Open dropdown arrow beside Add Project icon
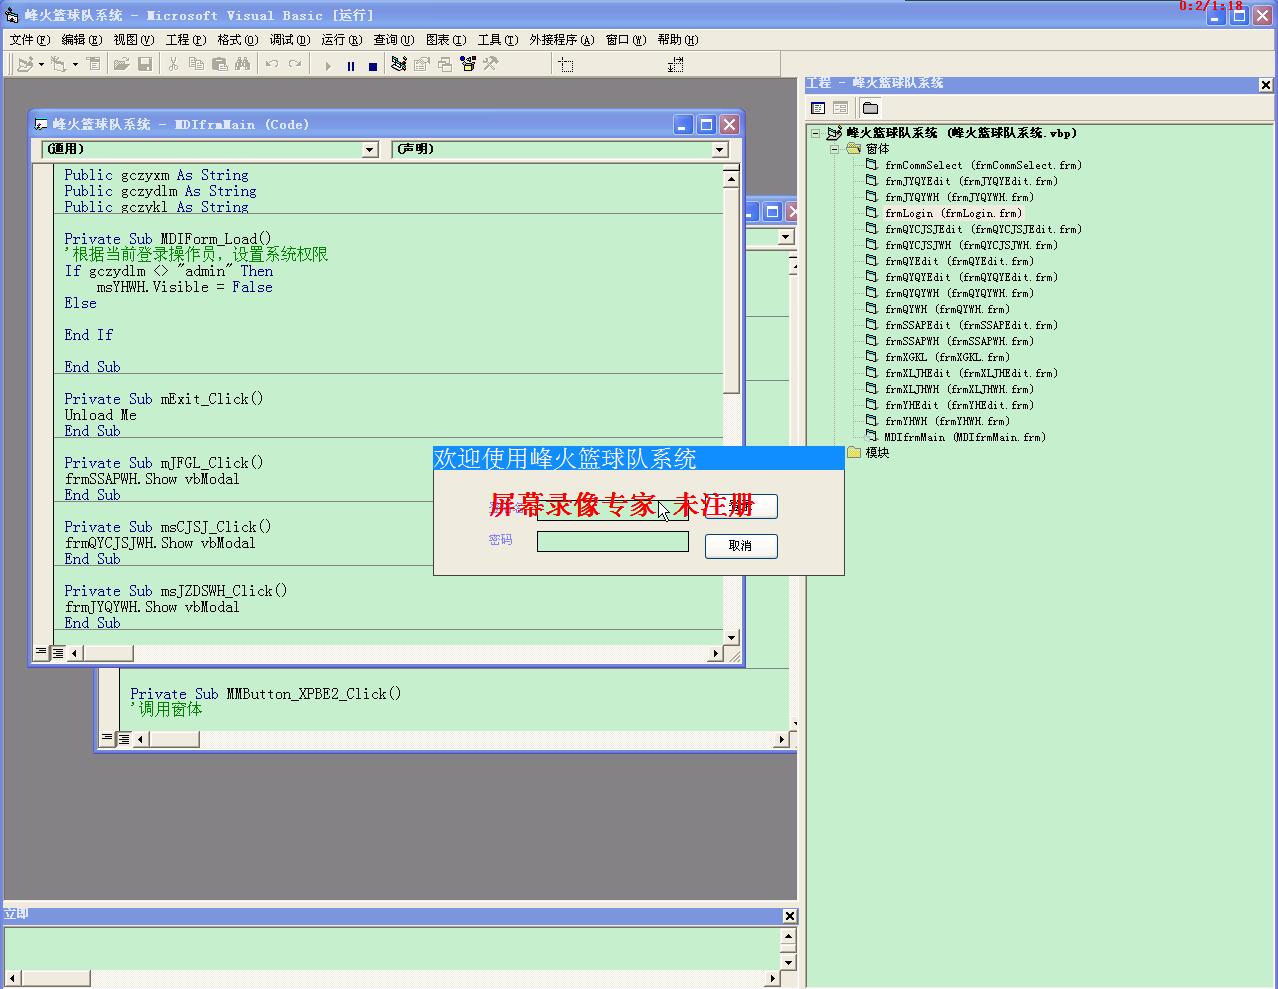The width and height of the screenshot is (1278, 989). click(x=41, y=65)
